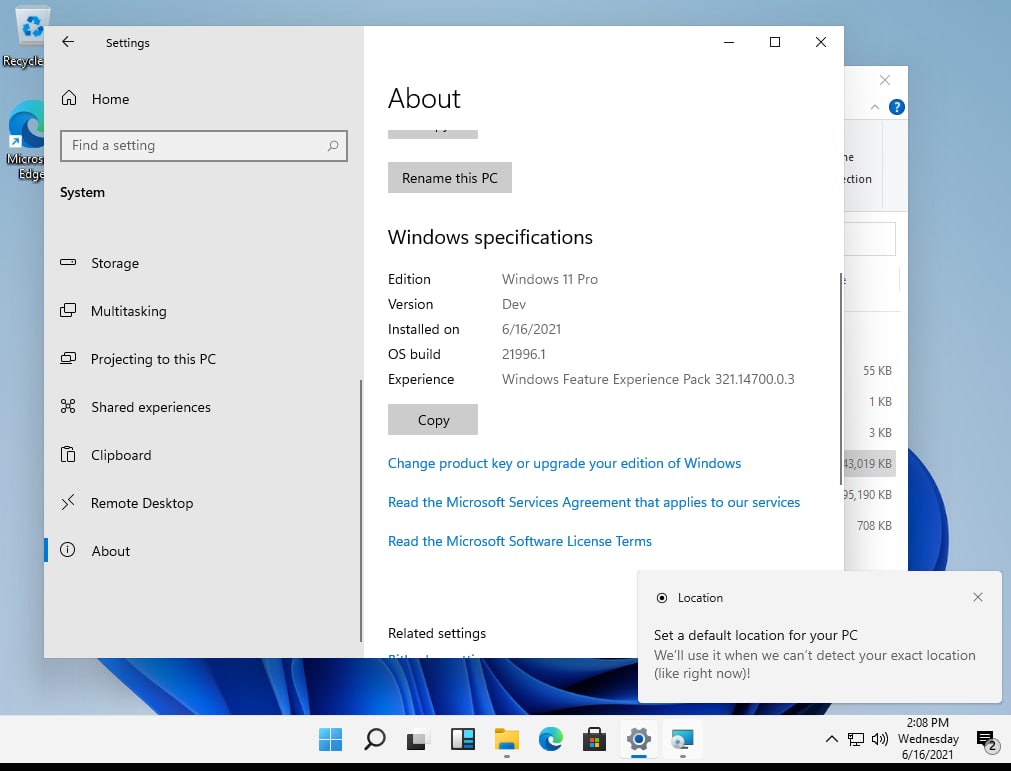Open Storage settings

(x=100, y=263)
